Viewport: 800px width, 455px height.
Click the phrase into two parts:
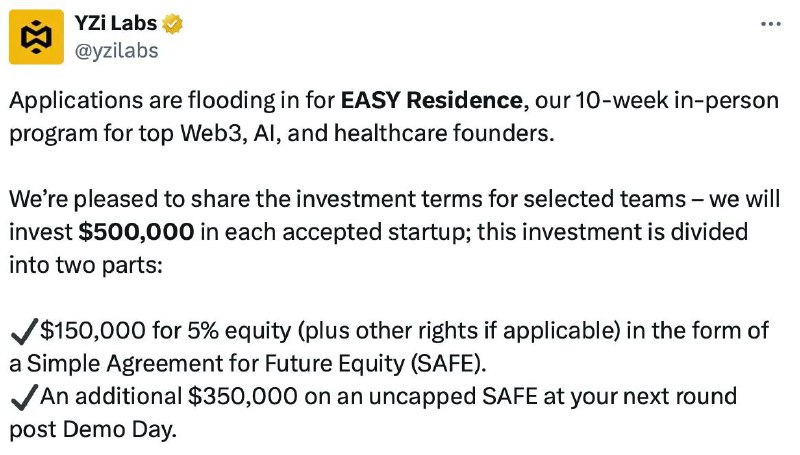(86, 266)
